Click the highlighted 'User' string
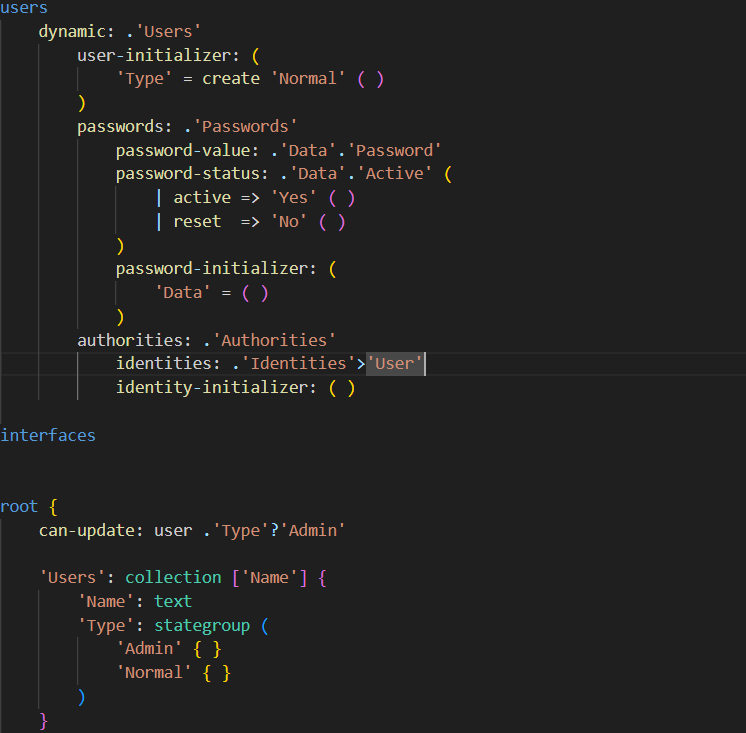Image resolution: width=746 pixels, height=733 pixels. click(396, 364)
